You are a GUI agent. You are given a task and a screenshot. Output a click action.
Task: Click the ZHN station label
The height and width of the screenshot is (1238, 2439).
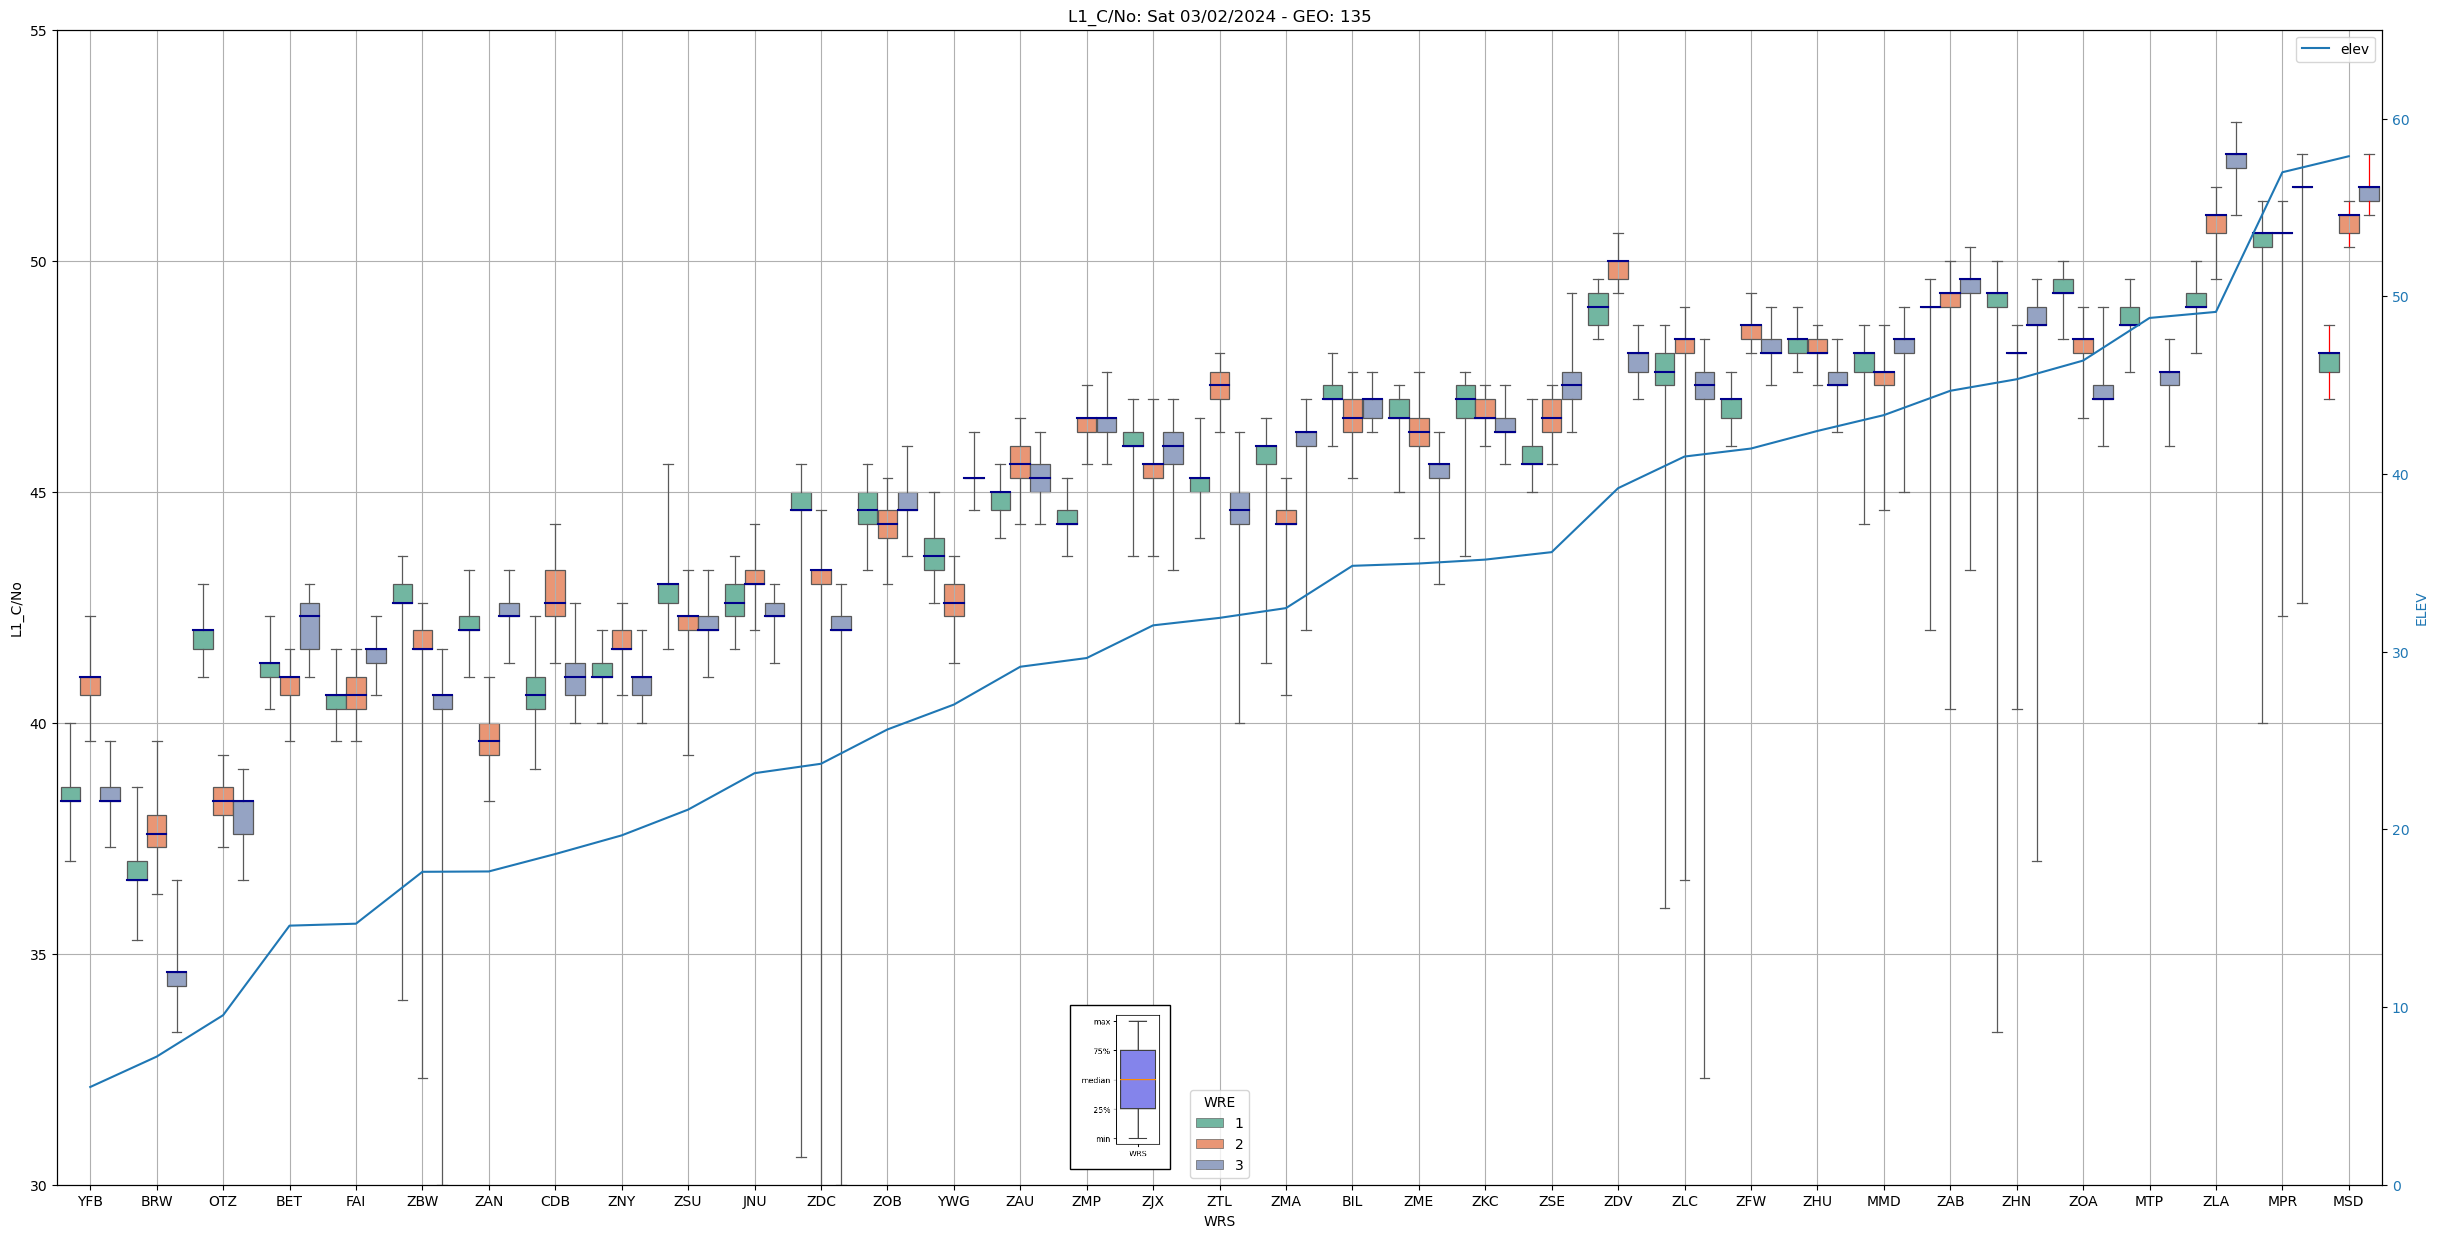coord(2017,1201)
